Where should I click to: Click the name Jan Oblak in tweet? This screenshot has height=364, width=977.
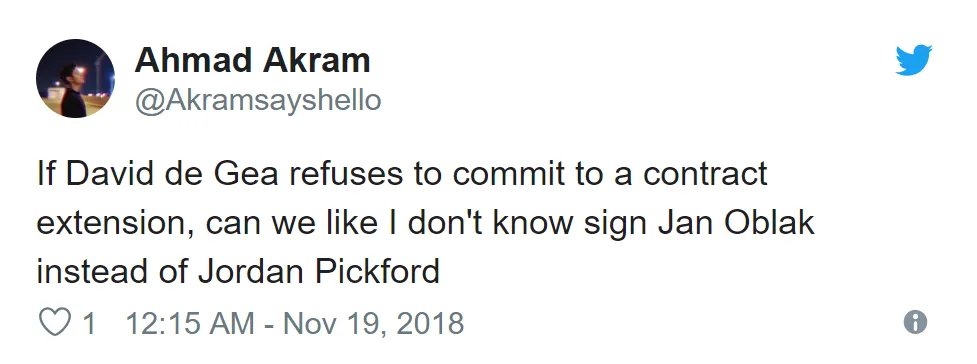736,223
